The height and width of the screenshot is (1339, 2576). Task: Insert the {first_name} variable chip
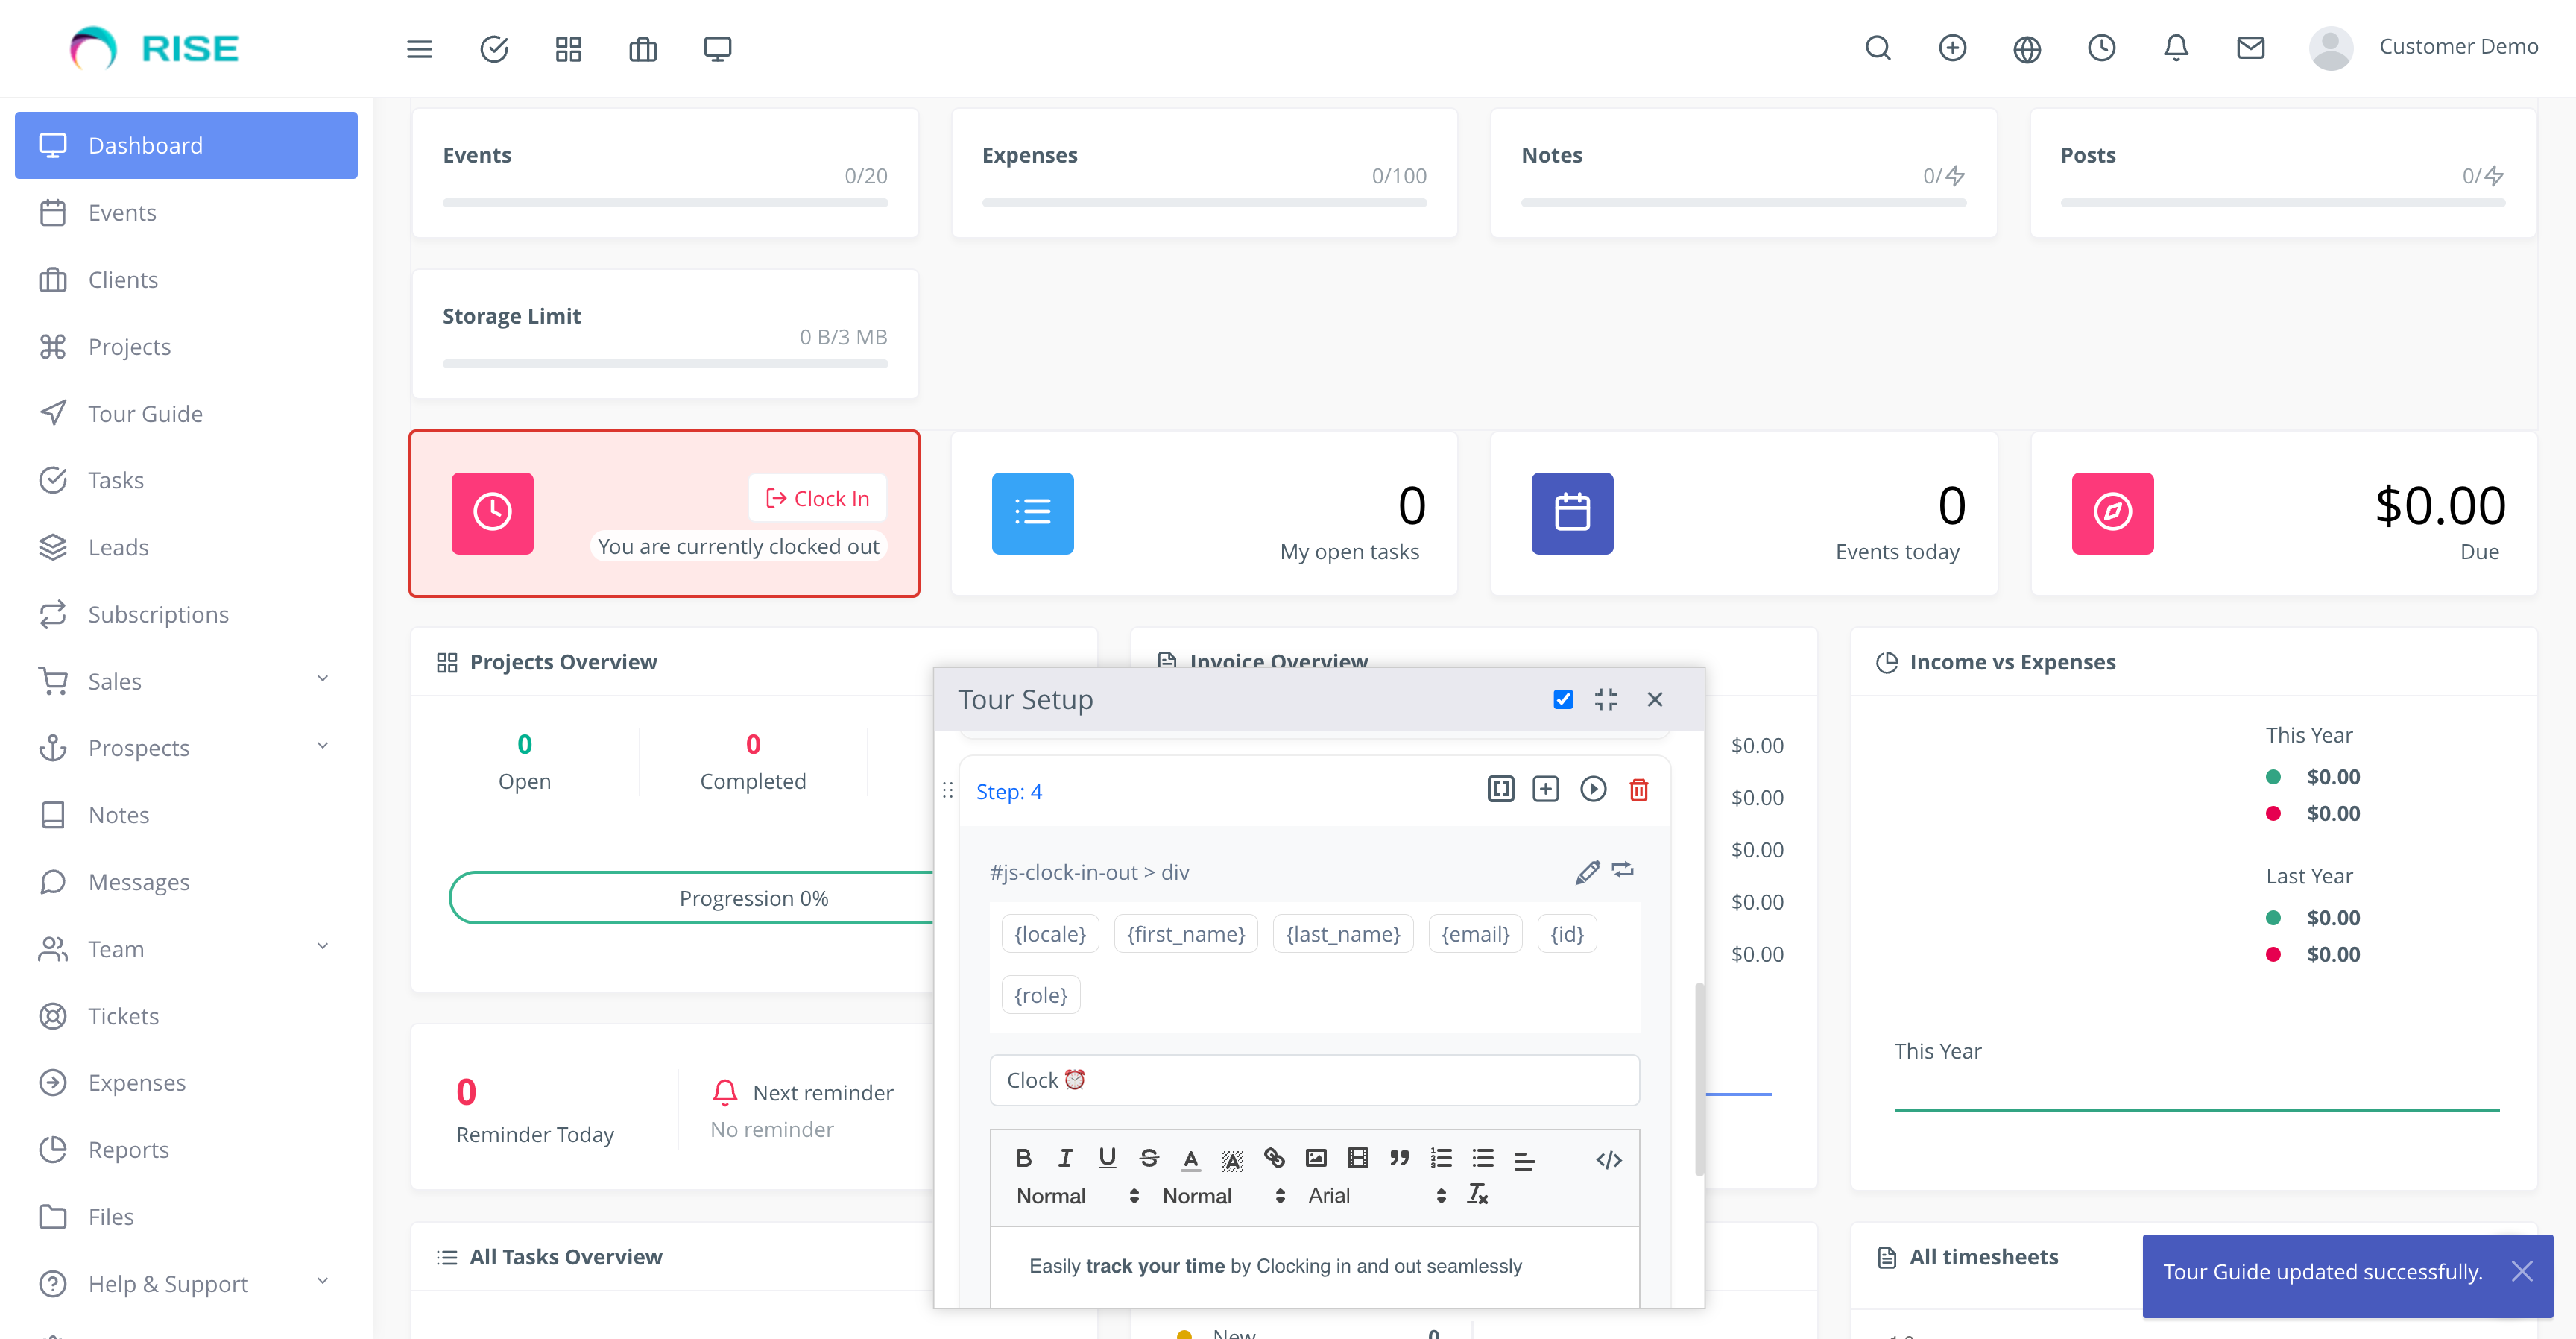pos(1185,933)
